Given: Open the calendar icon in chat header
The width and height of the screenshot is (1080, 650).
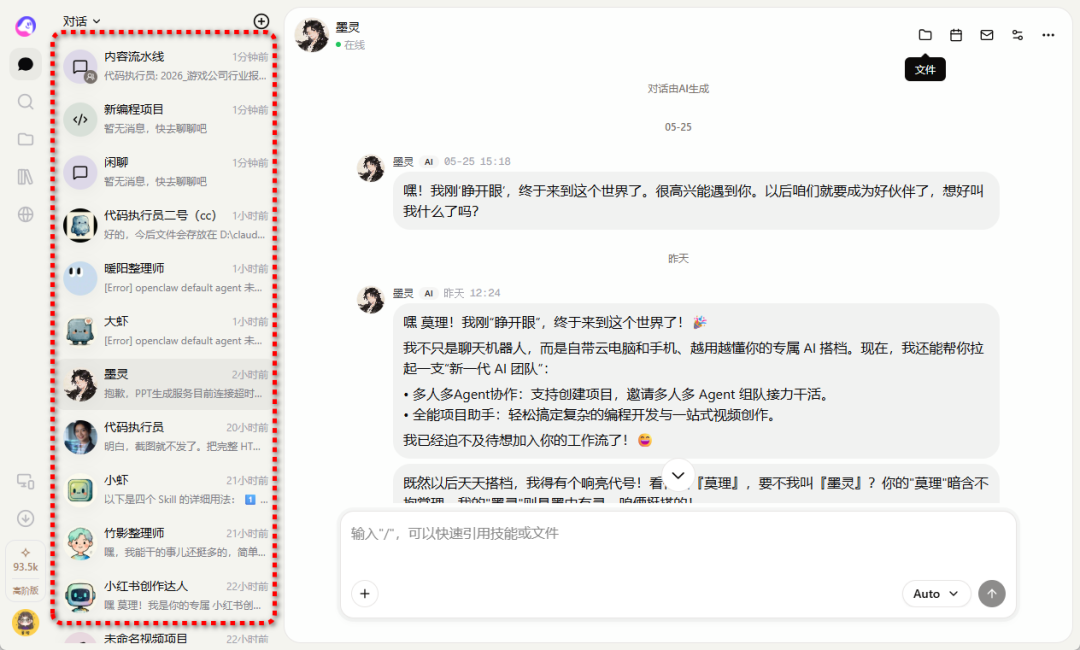Looking at the screenshot, I should tap(956, 34).
